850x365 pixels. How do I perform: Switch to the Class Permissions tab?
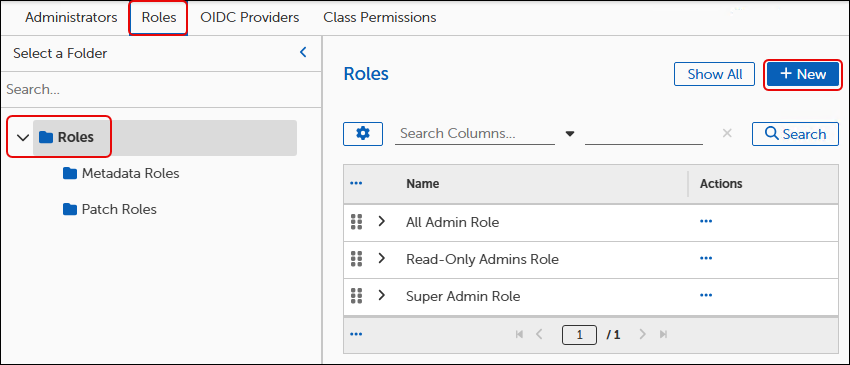point(380,17)
